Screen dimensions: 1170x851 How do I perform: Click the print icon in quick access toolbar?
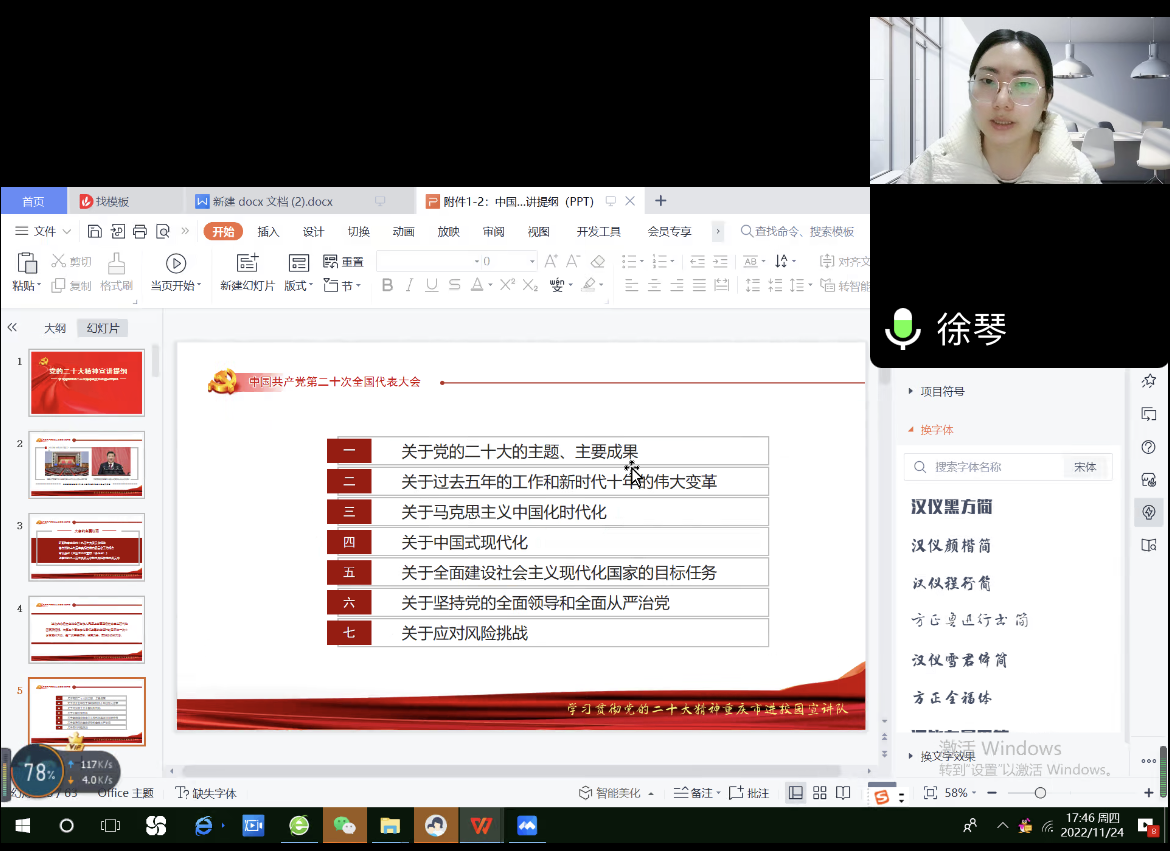pyautogui.click(x=140, y=232)
